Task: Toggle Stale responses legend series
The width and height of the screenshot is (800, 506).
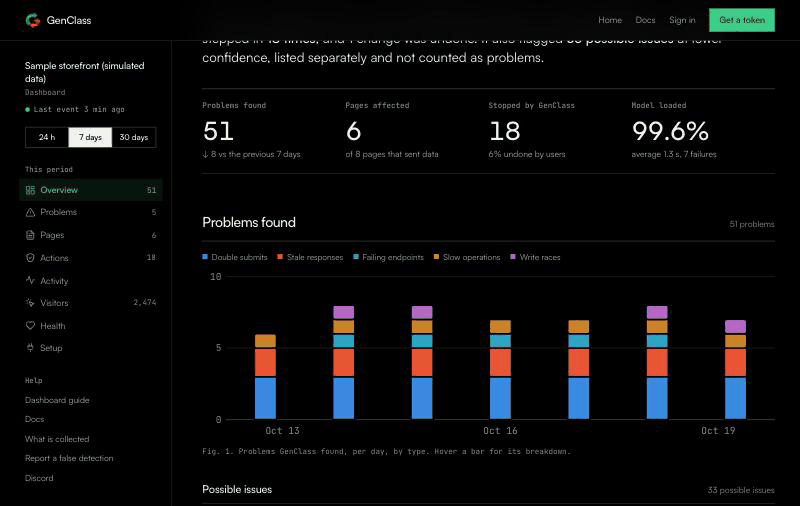Action: pos(310,257)
